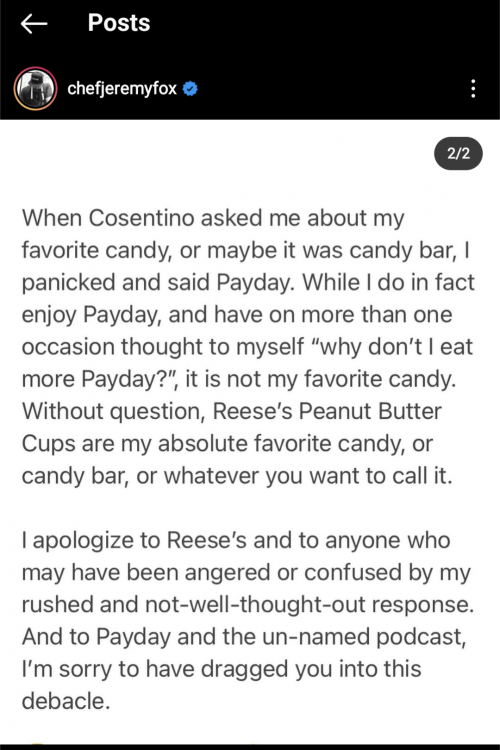Tap the line 'candy bar, or whatever you want'
Screen dimensions: 500x750
click(237, 476)
